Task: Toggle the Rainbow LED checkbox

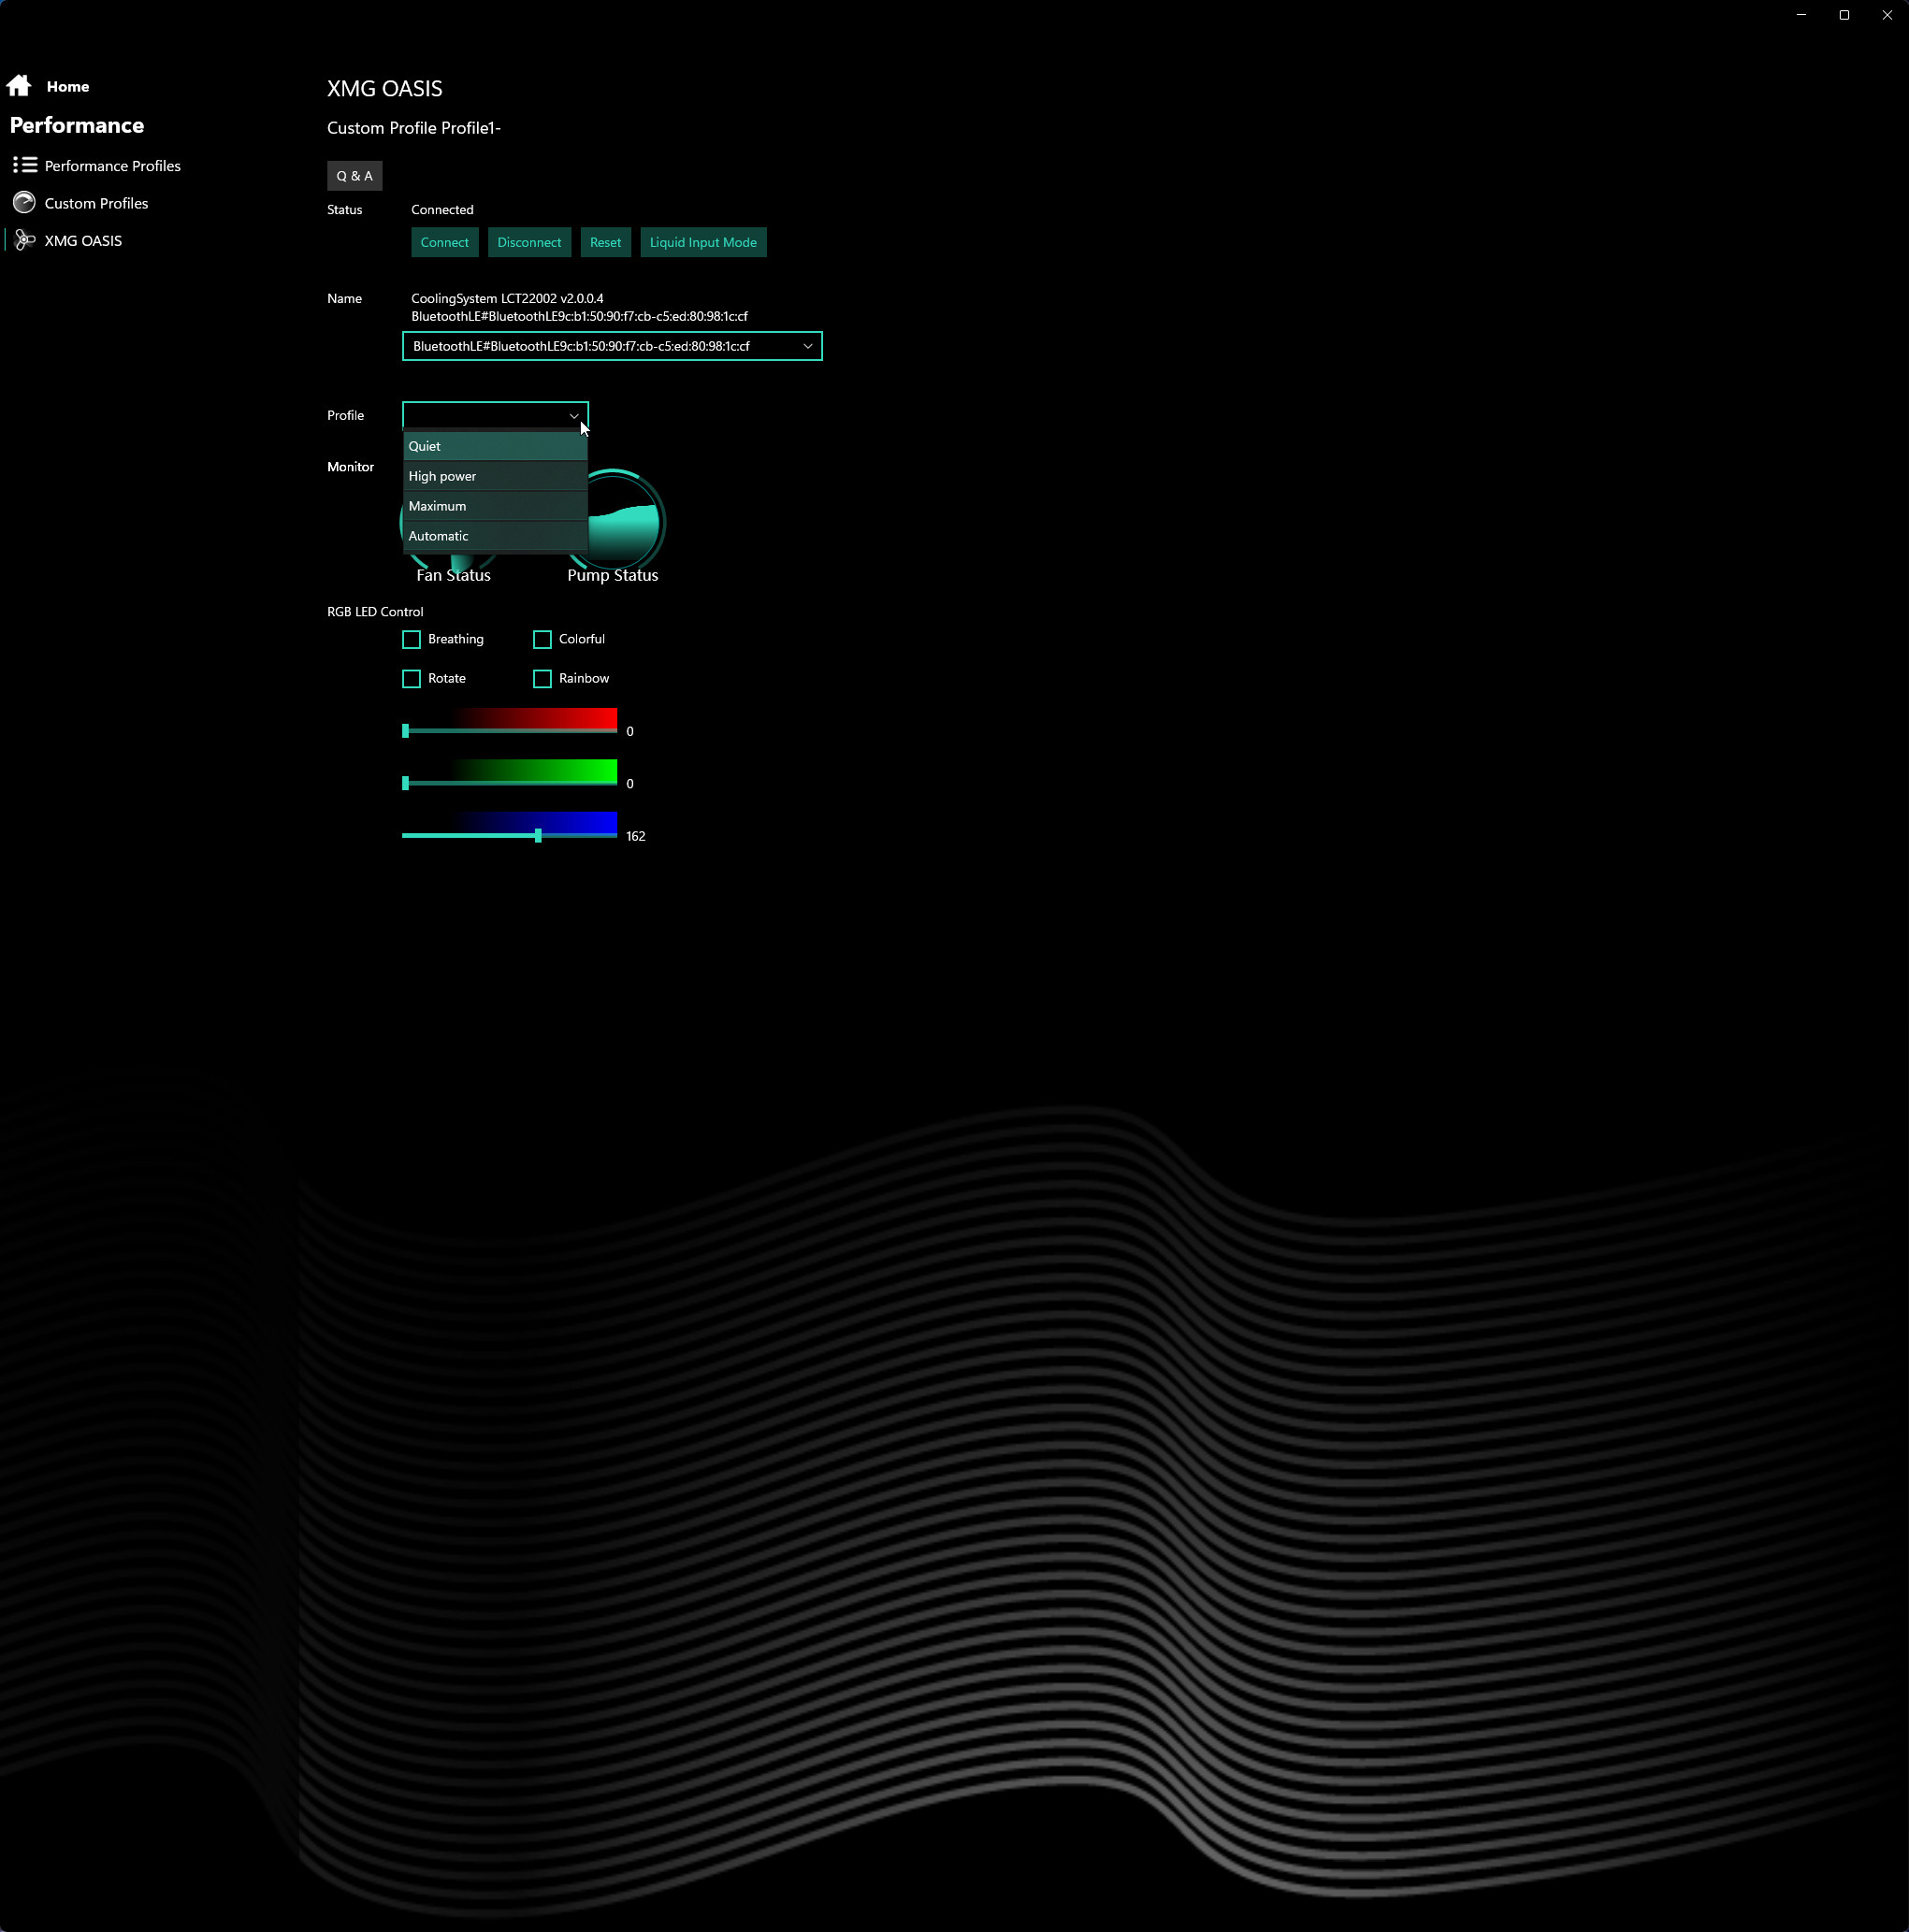Action: pos(542,679)
